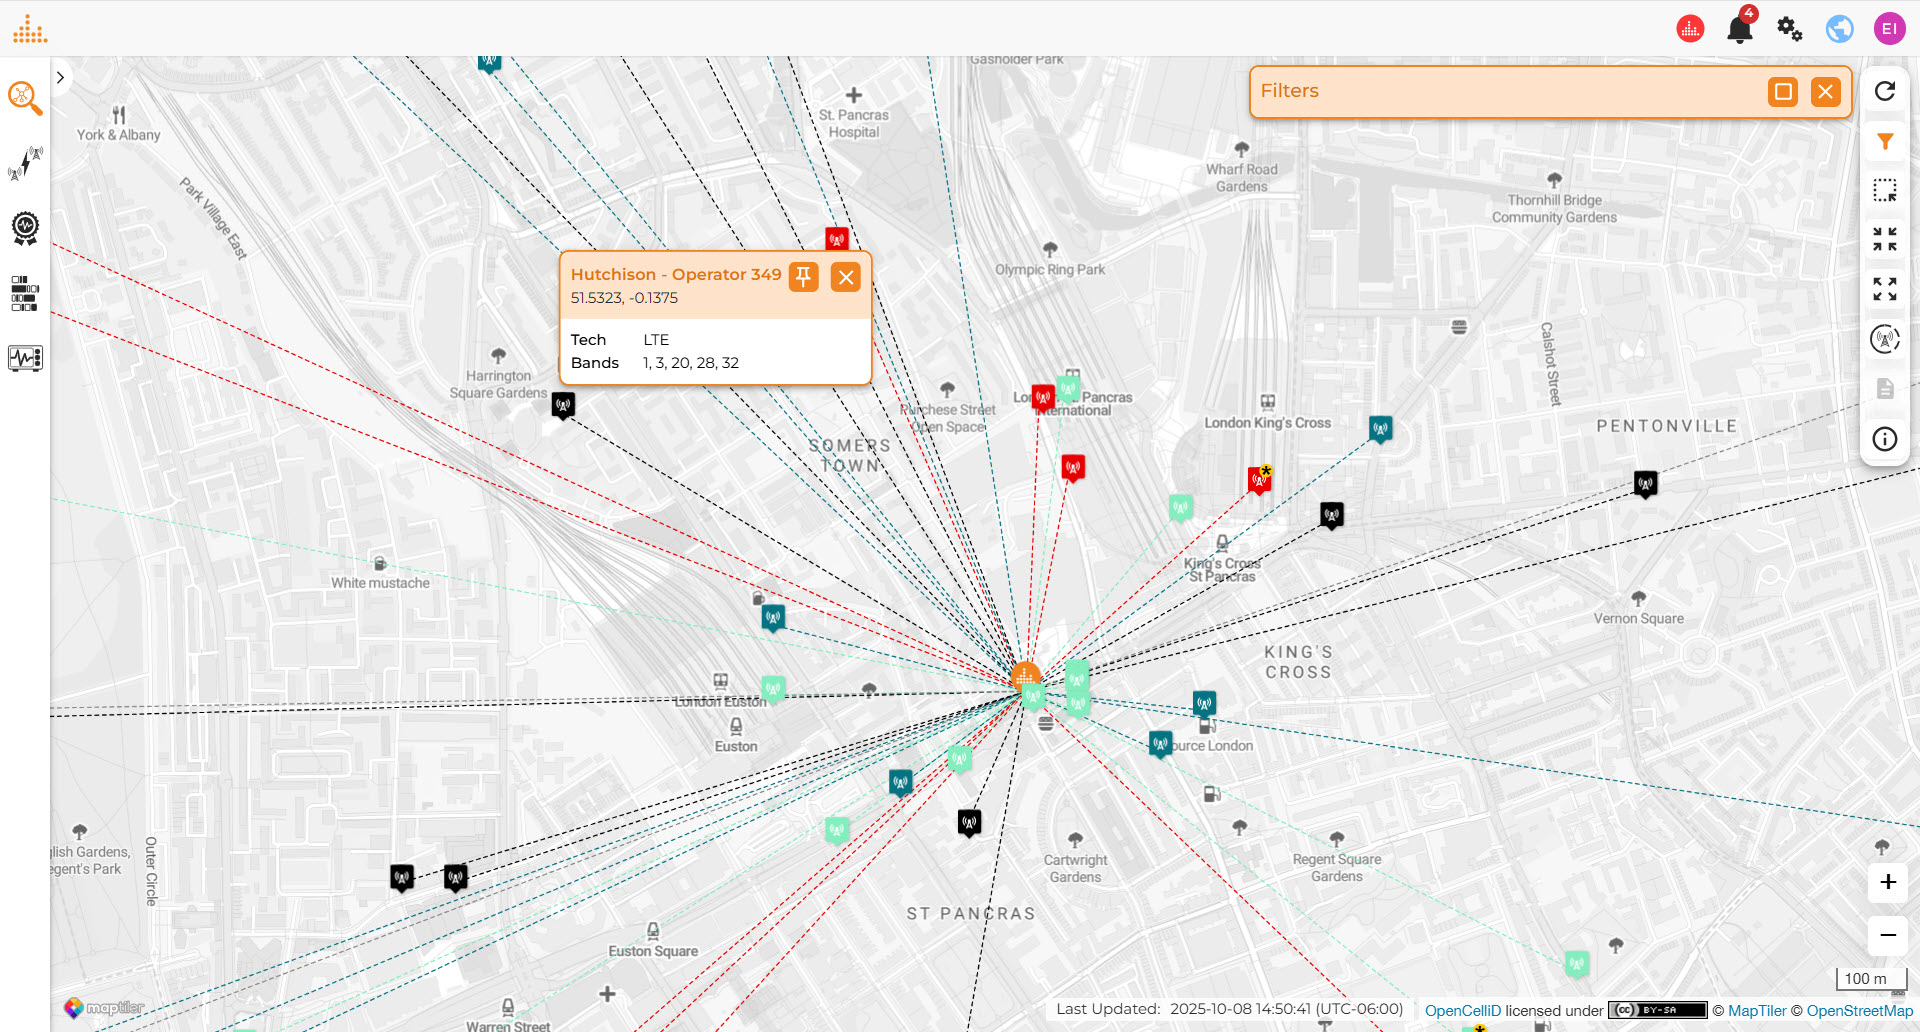Zoom in the map with plus button
This screenshot has width=1920, height=1032.
click(x=1887, y=882)
